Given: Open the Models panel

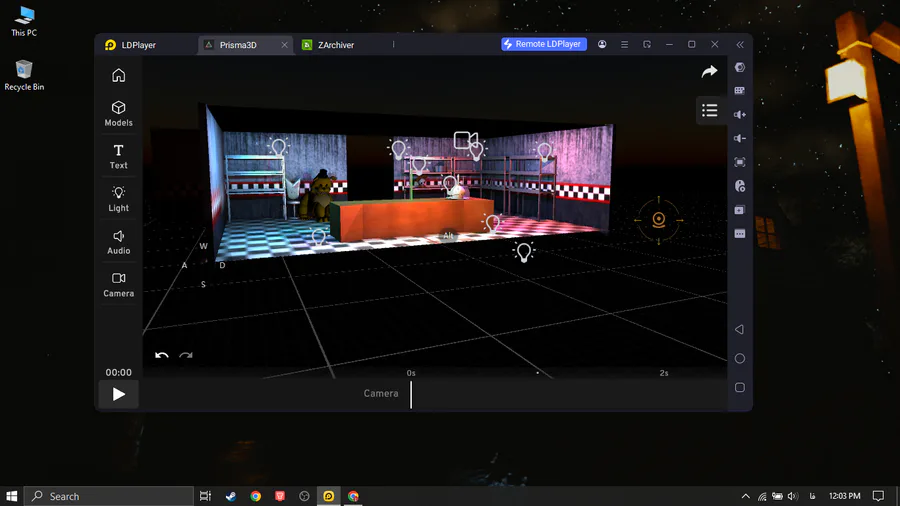Looking at the screenshot, I should pyautogui.click(x=118, y=114).
